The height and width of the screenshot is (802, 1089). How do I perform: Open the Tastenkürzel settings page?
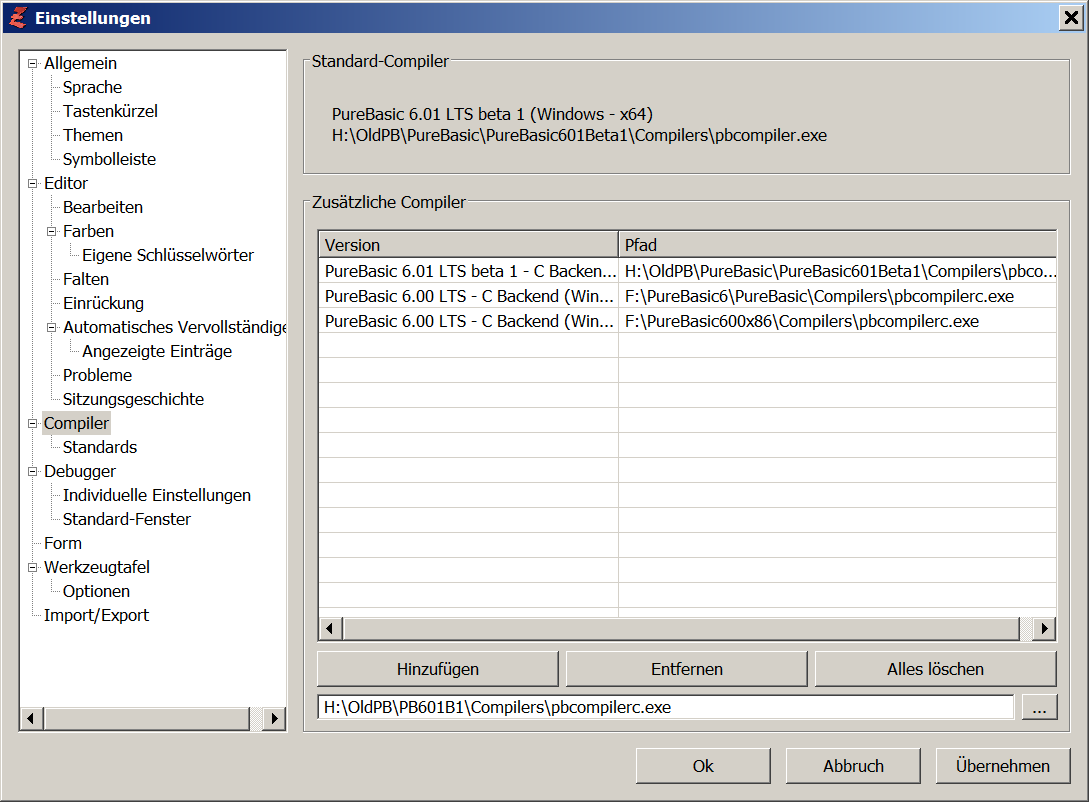pos(110,111)
